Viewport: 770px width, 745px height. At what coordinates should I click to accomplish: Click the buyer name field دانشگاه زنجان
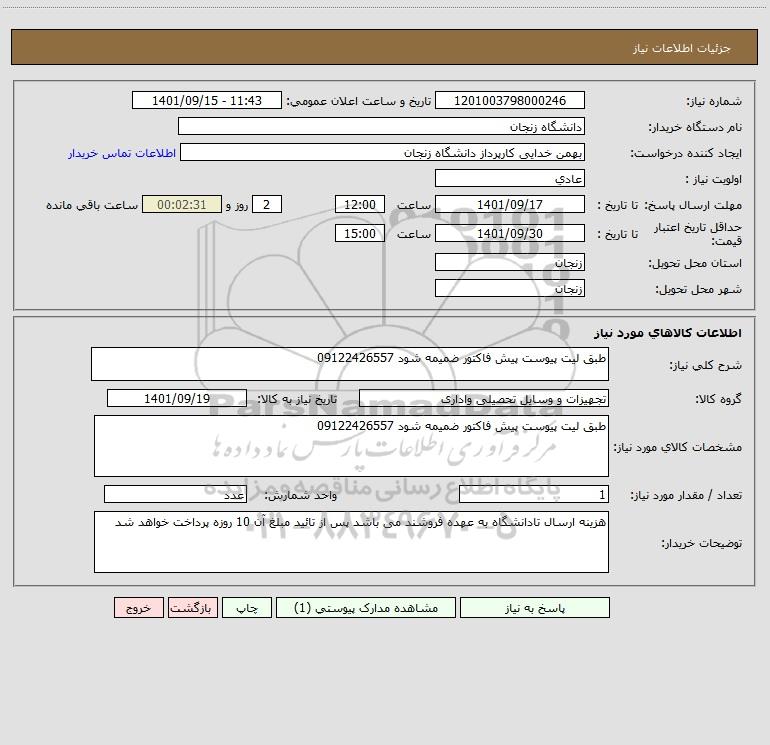[381, 126]
